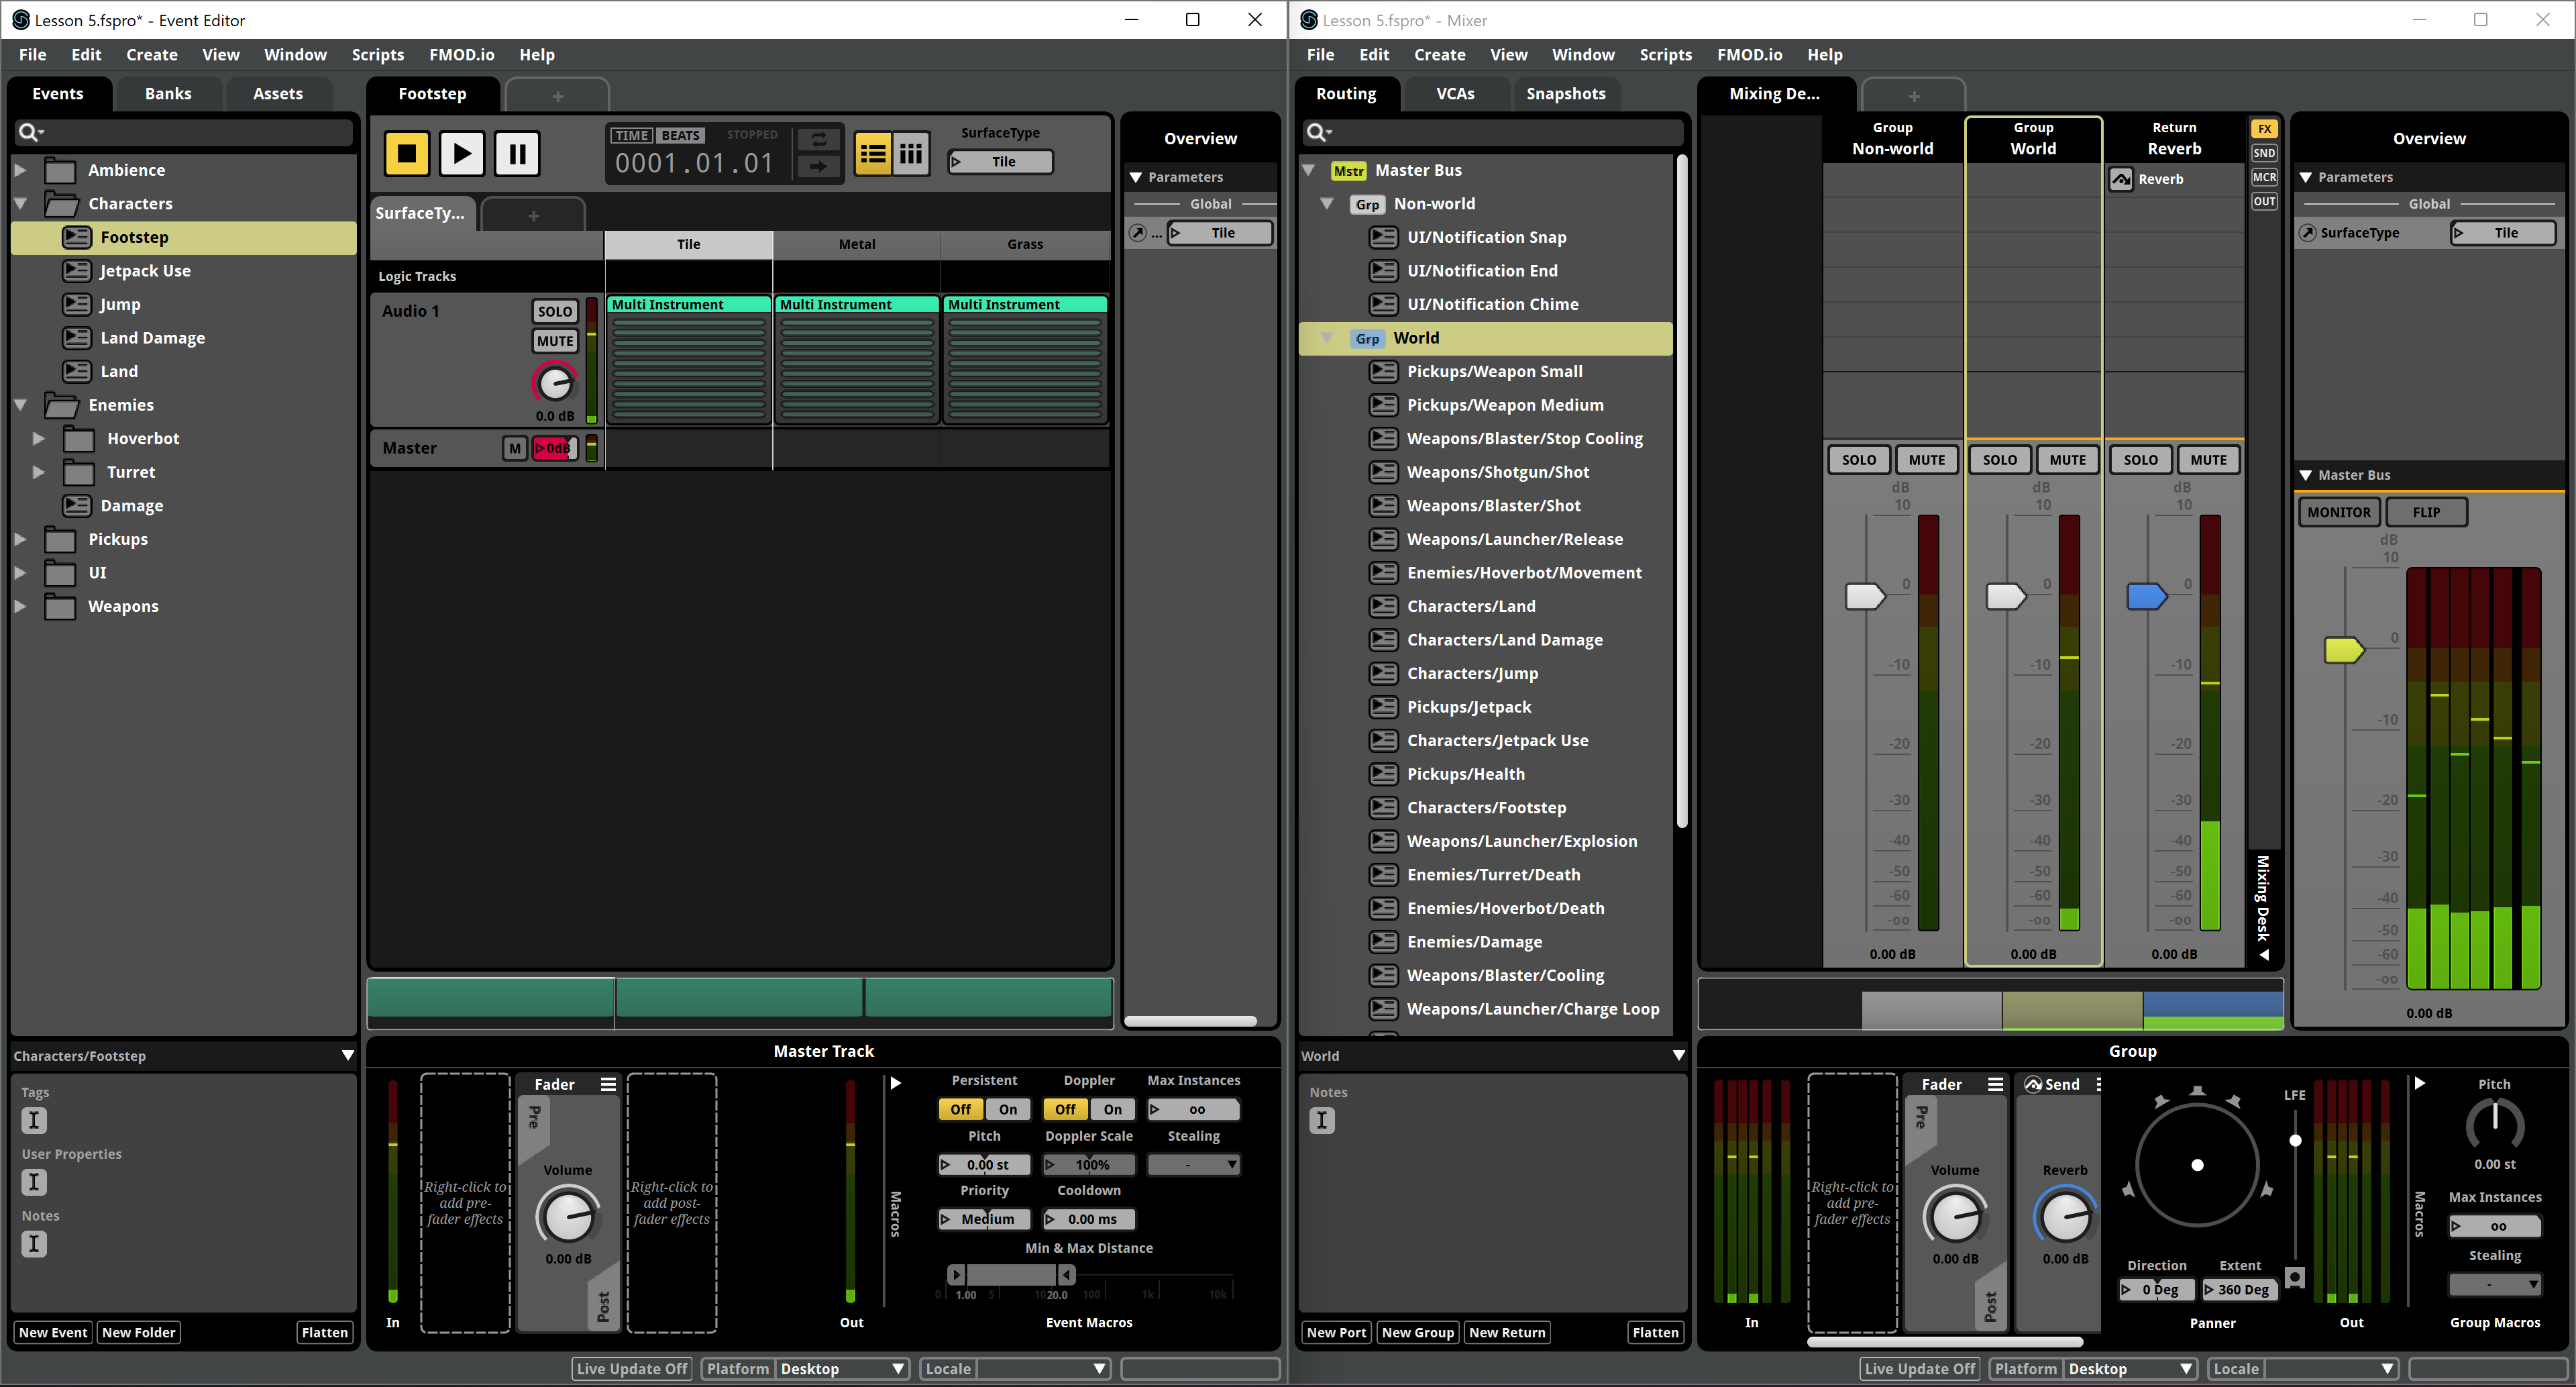Click the Play transport button
The image size is (2576, 1387).
click(461, 154)
